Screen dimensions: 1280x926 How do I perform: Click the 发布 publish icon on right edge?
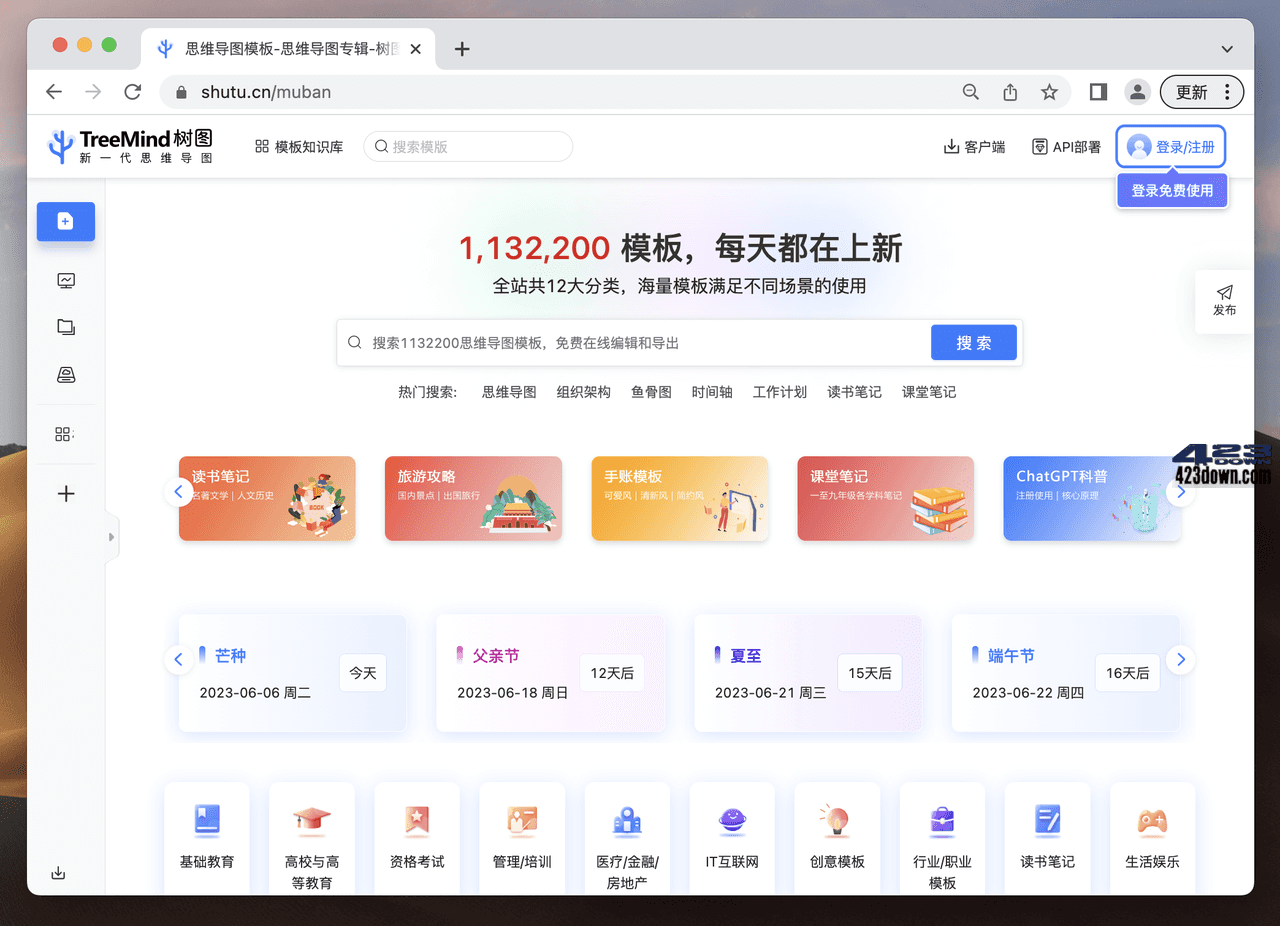coord(1224,301)
